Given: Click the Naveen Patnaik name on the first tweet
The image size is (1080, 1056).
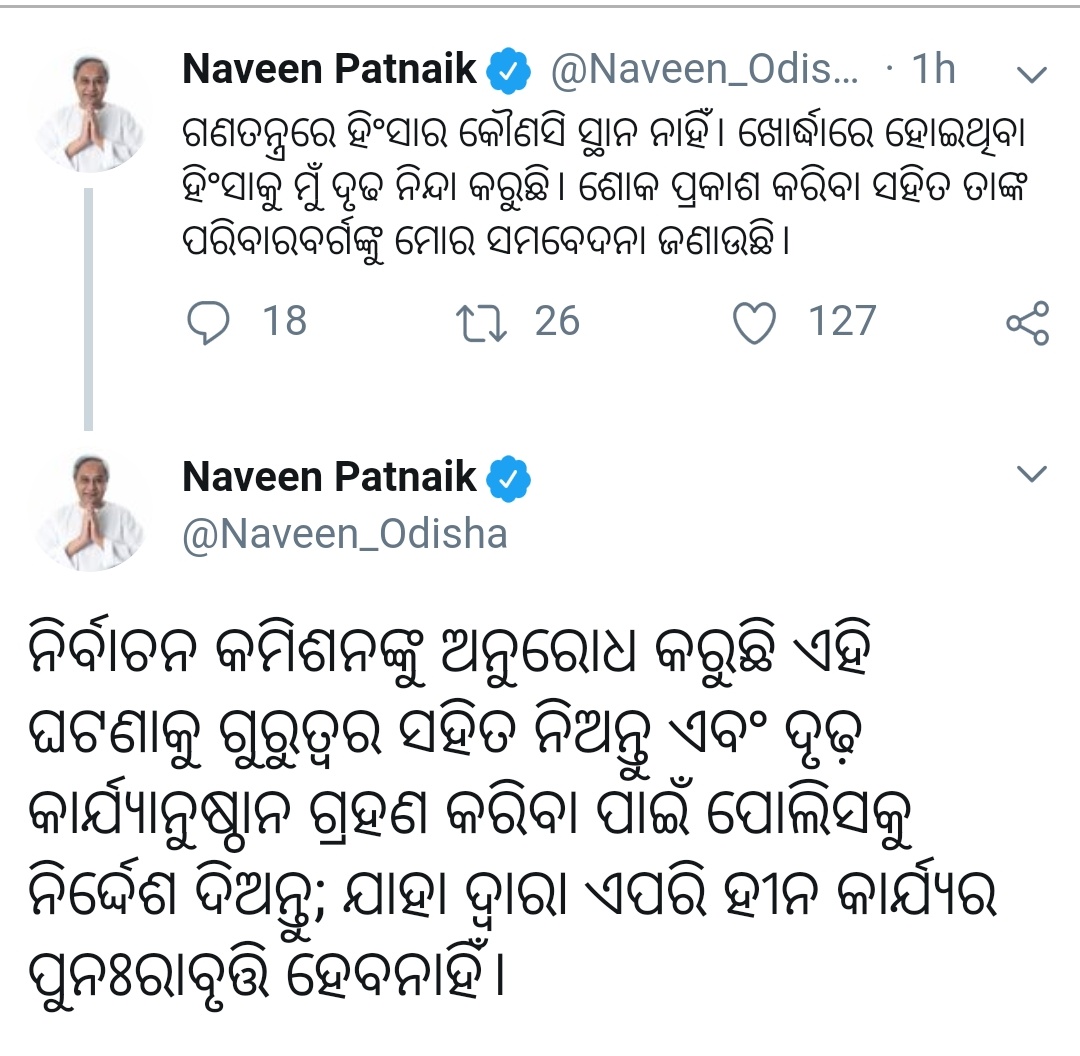Looking at the screenshot, I should pos(330,71).
